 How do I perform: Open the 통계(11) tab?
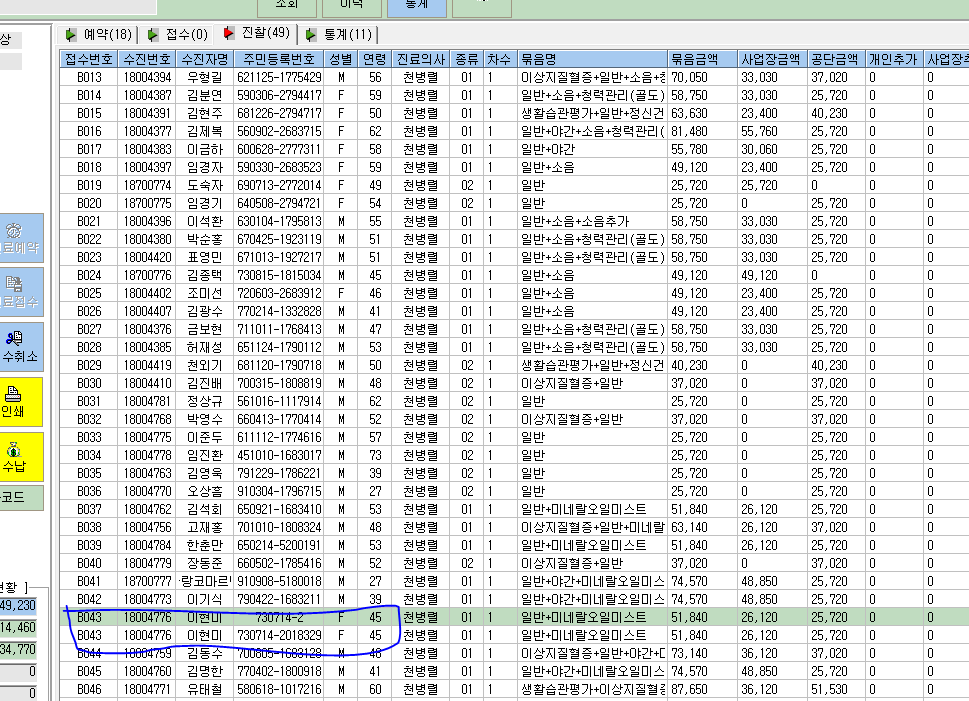tap(339, 35)
